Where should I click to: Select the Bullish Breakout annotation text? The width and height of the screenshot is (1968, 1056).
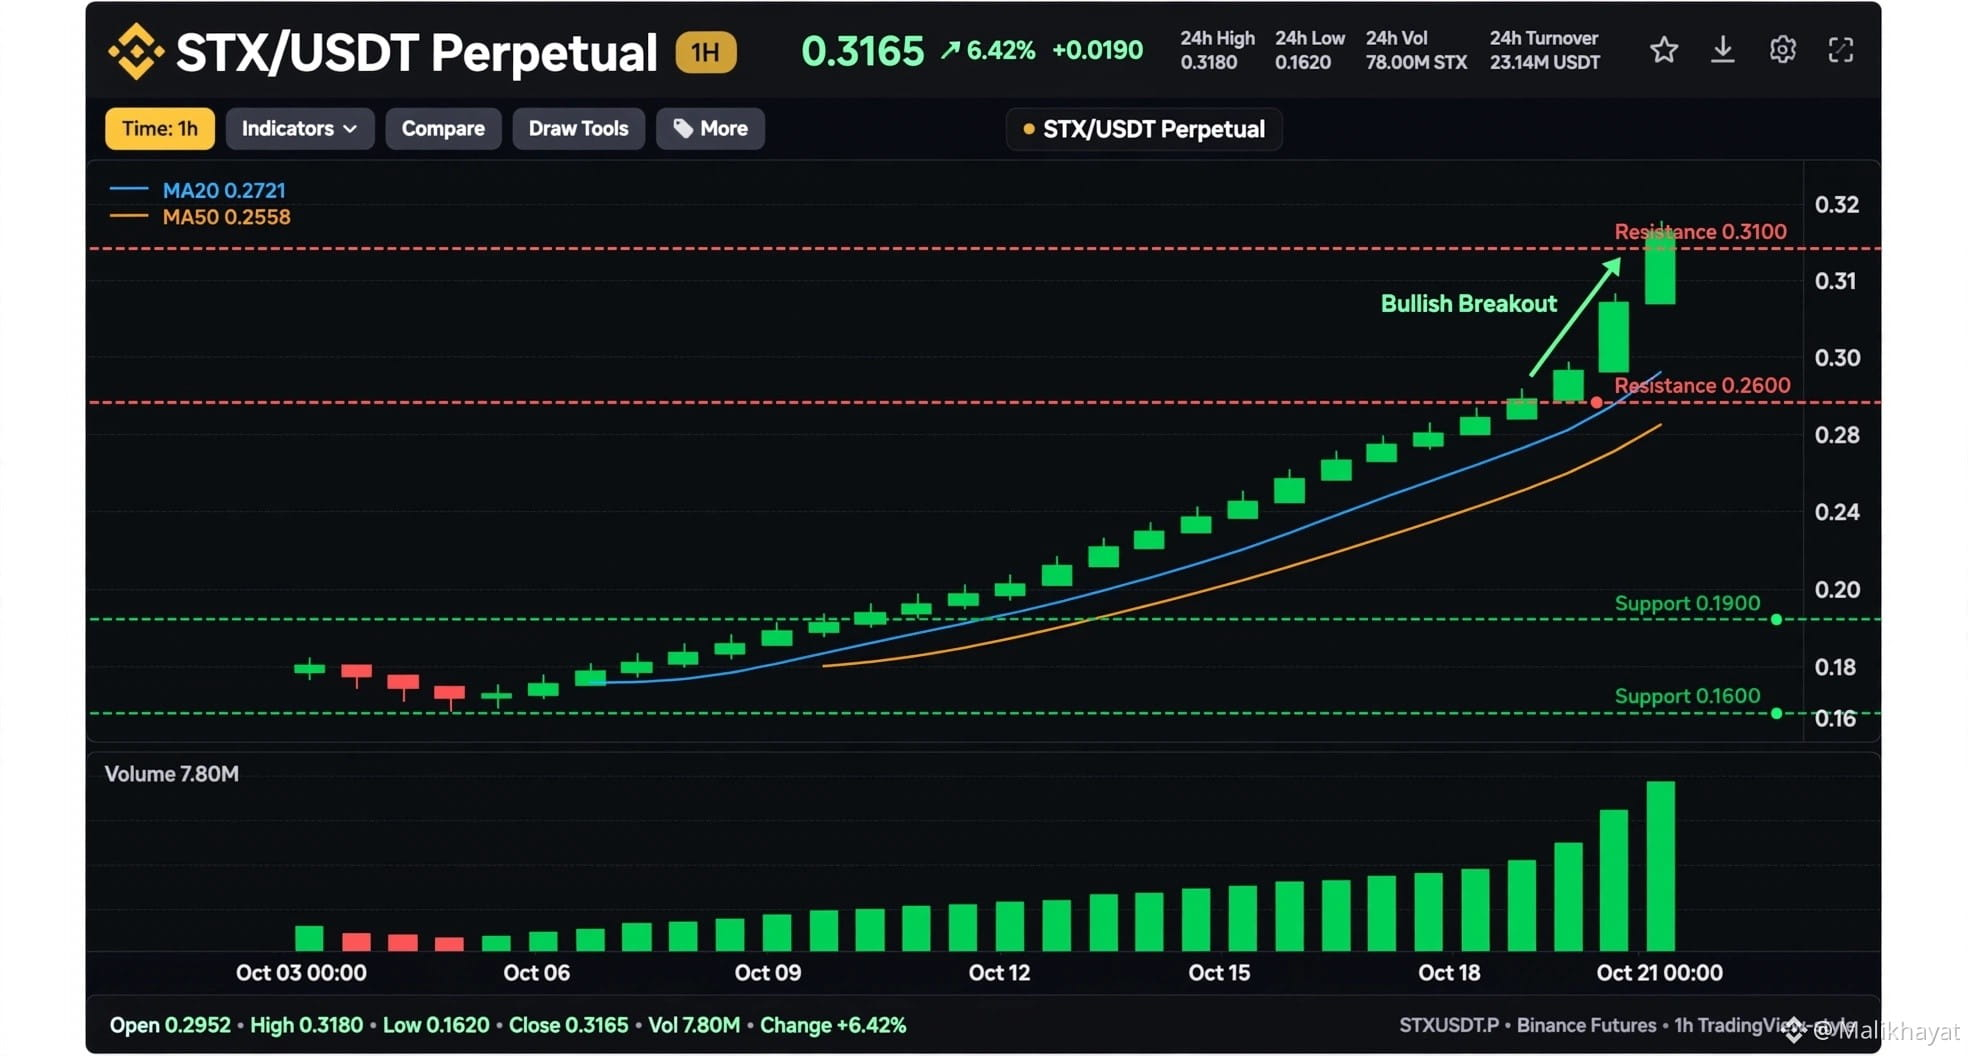click(x=1468, y=304)
